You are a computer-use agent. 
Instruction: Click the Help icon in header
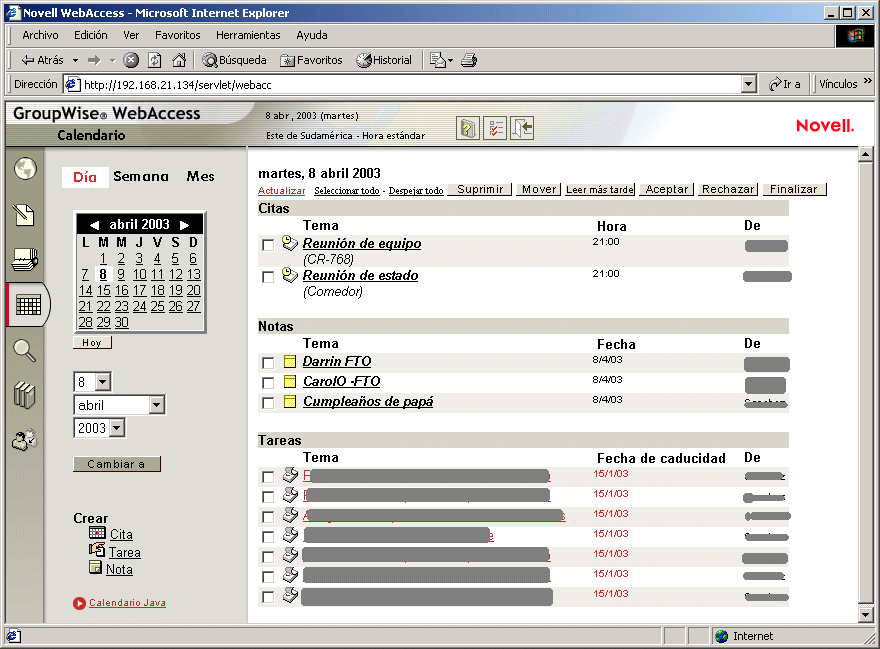pos(468,128)
